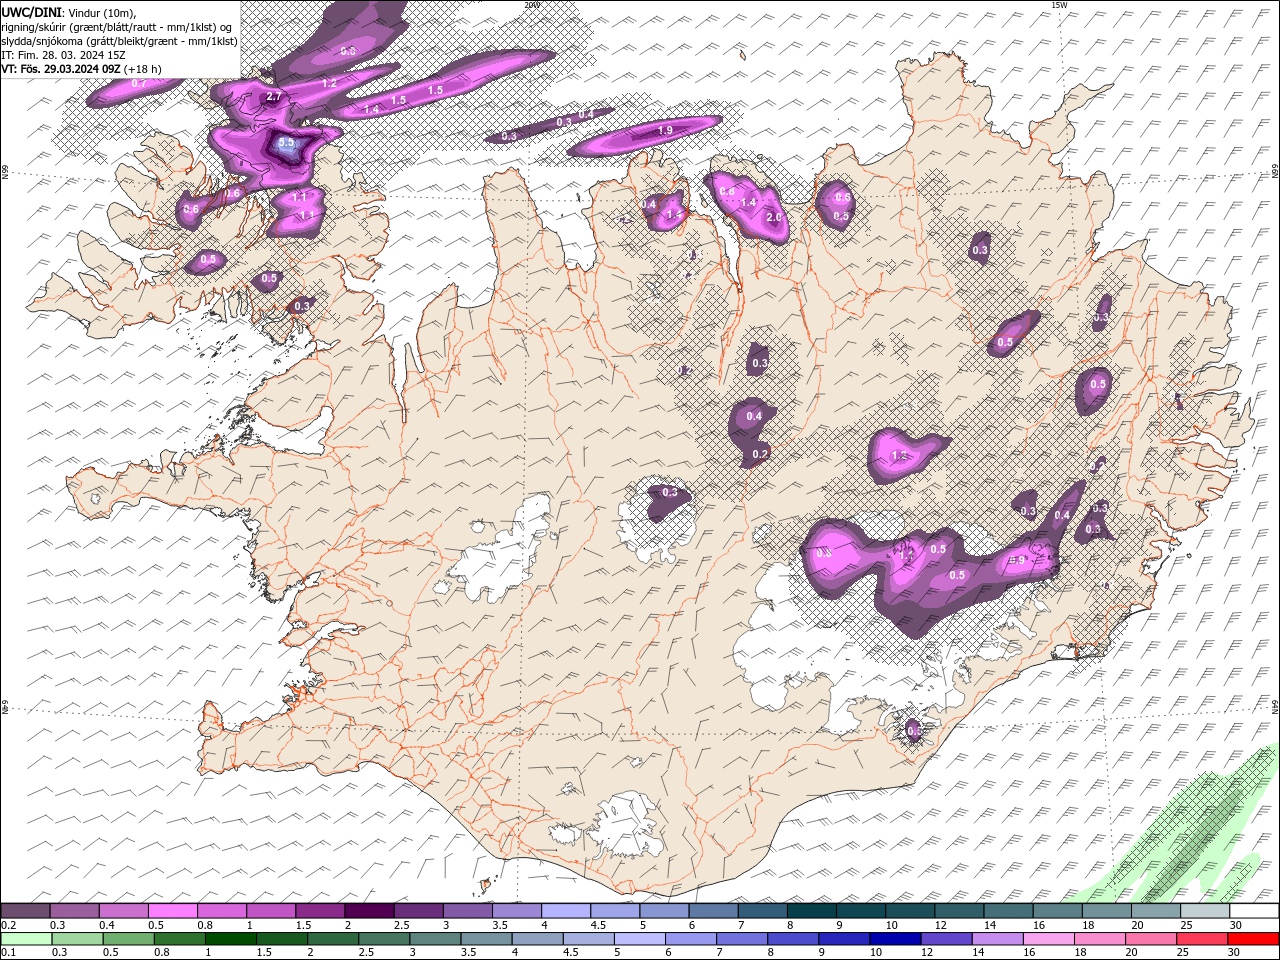Select light grey upper swatch between 25 and 30

[1205, 911]
